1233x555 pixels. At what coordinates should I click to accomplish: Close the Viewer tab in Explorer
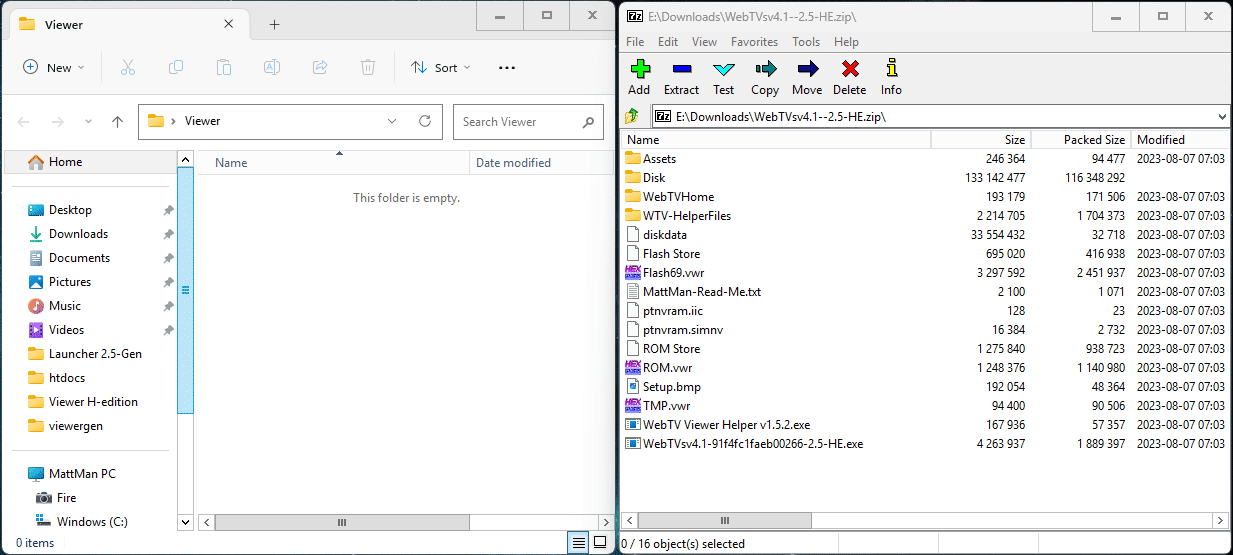(x=228, y=24)
